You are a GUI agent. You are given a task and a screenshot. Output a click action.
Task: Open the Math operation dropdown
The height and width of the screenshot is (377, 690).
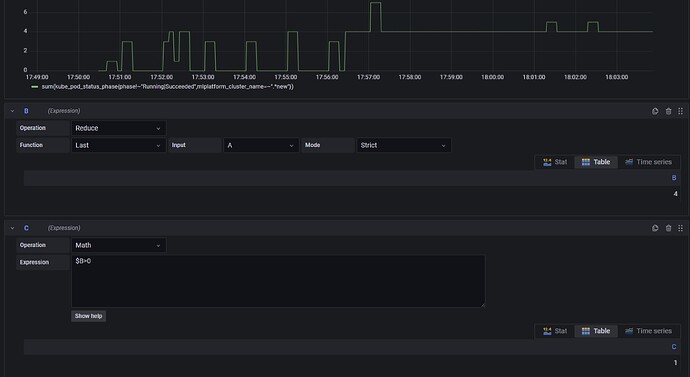coord(118,245)
